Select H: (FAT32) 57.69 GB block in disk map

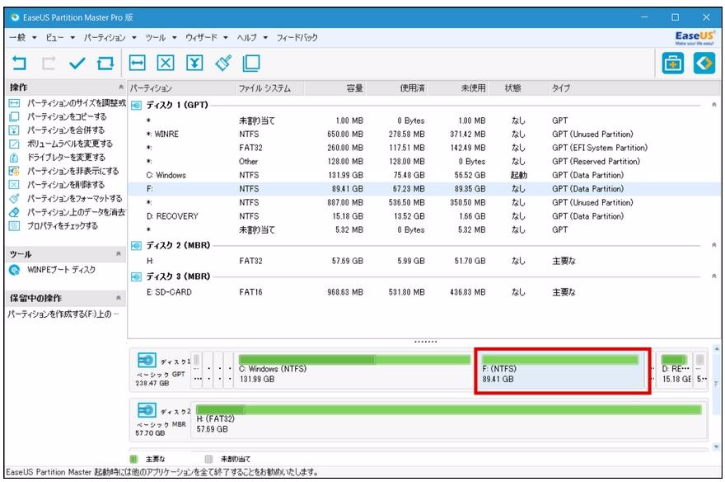point(449,420)
